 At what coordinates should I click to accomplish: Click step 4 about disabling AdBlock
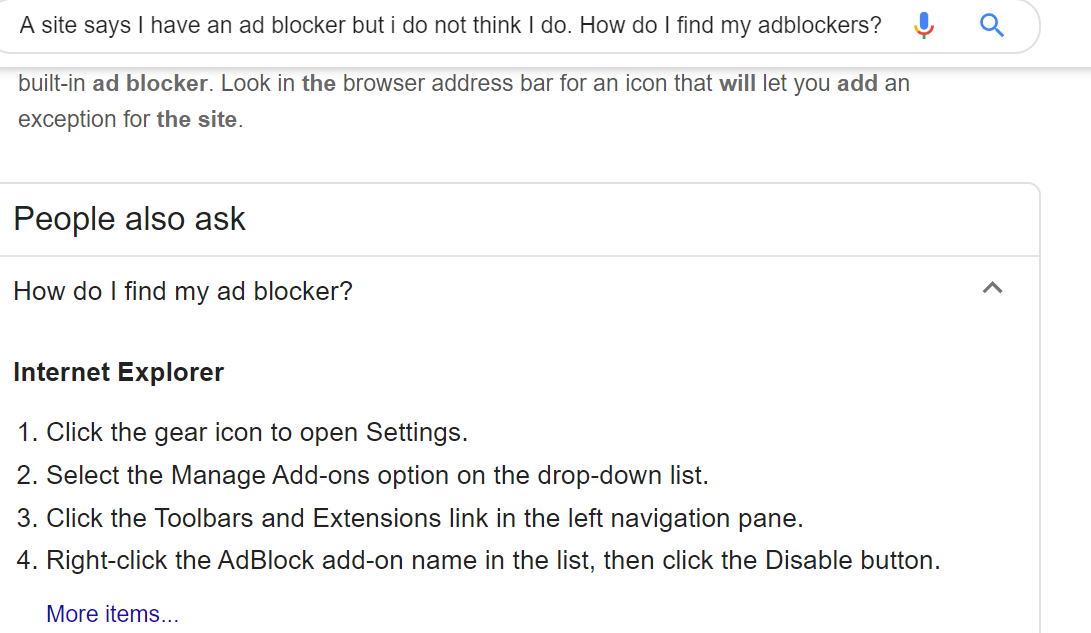492,560
